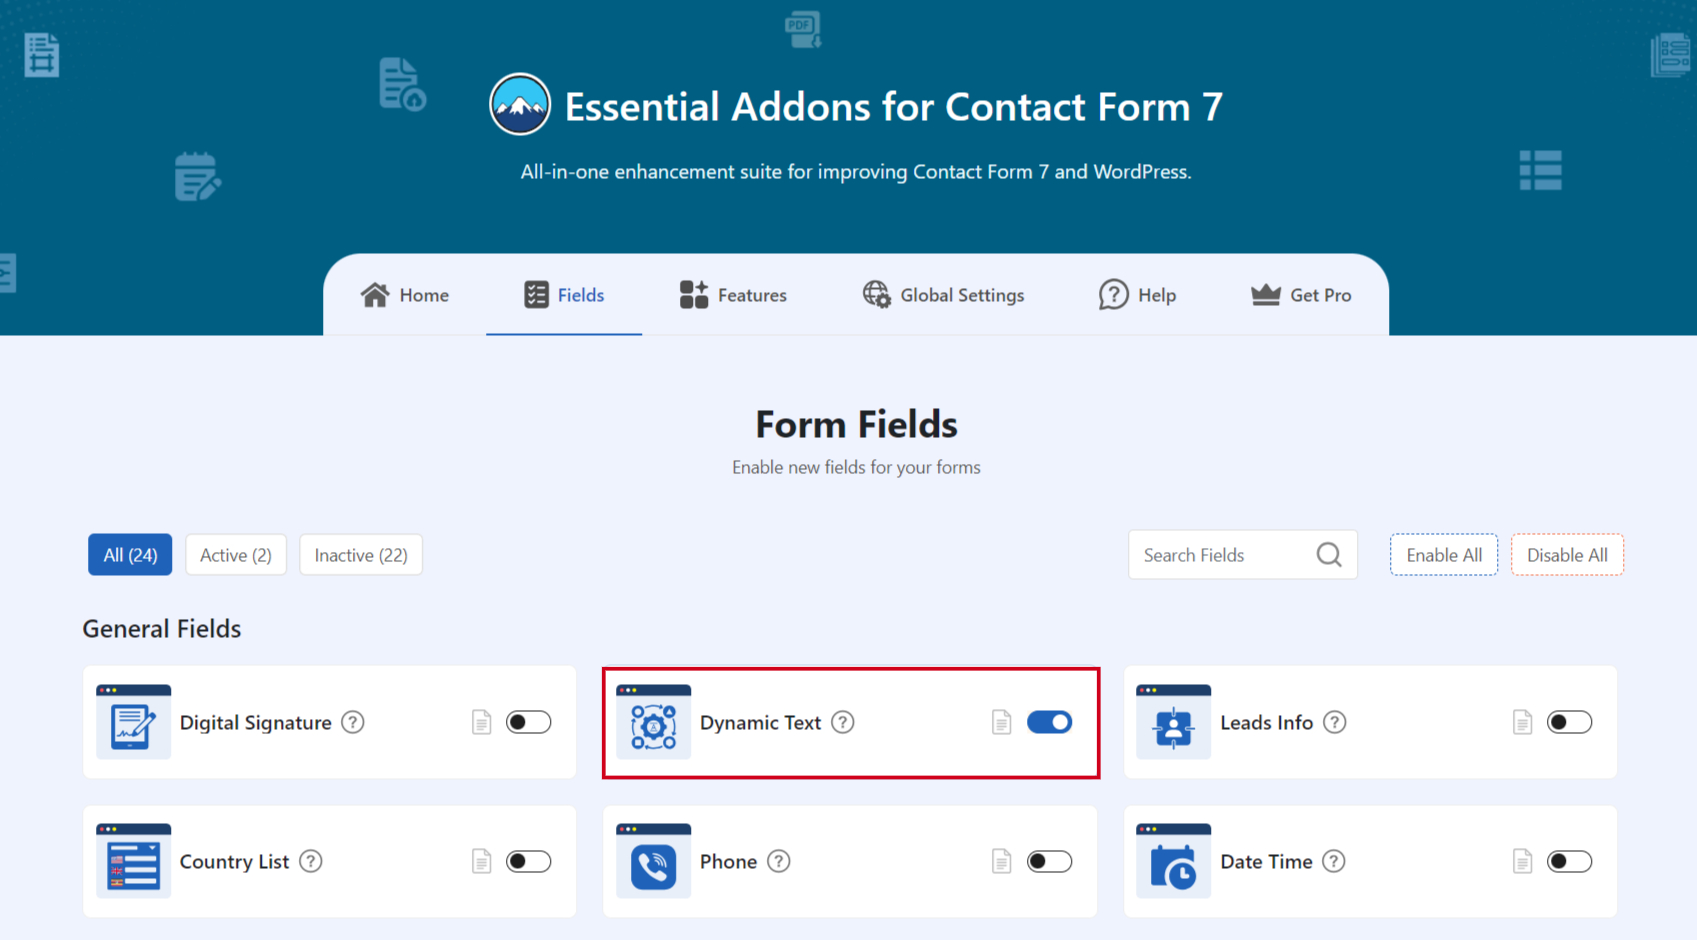
Task: Click the Date Time field icon
Action: (x=1174, y=861)
